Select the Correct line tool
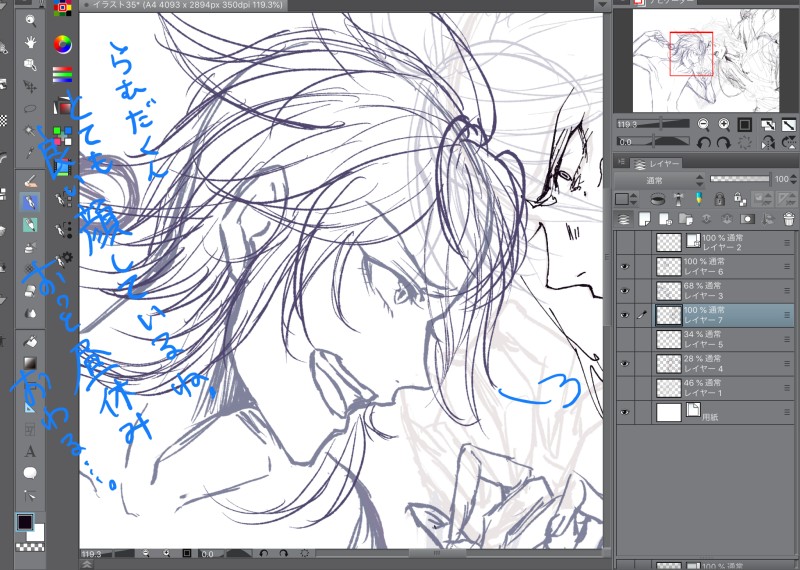The height and width of the screenshot is (570, 800). click(31, 495)
